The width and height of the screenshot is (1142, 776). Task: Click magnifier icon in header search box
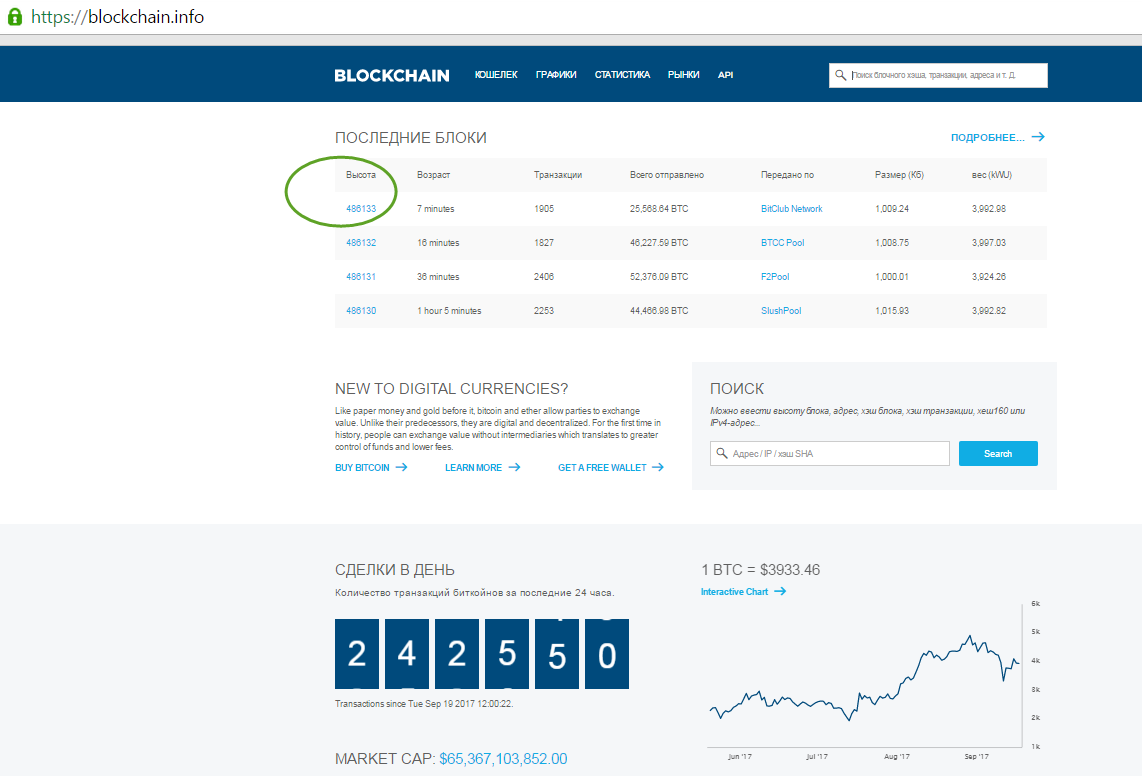[x=840, y=75]
